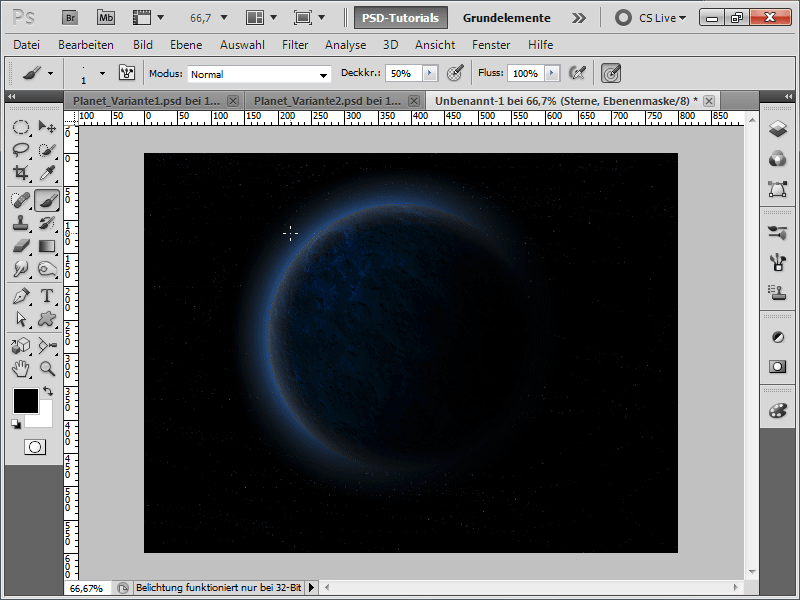Activate the Grundelemente workspace button

pos(507,18)
